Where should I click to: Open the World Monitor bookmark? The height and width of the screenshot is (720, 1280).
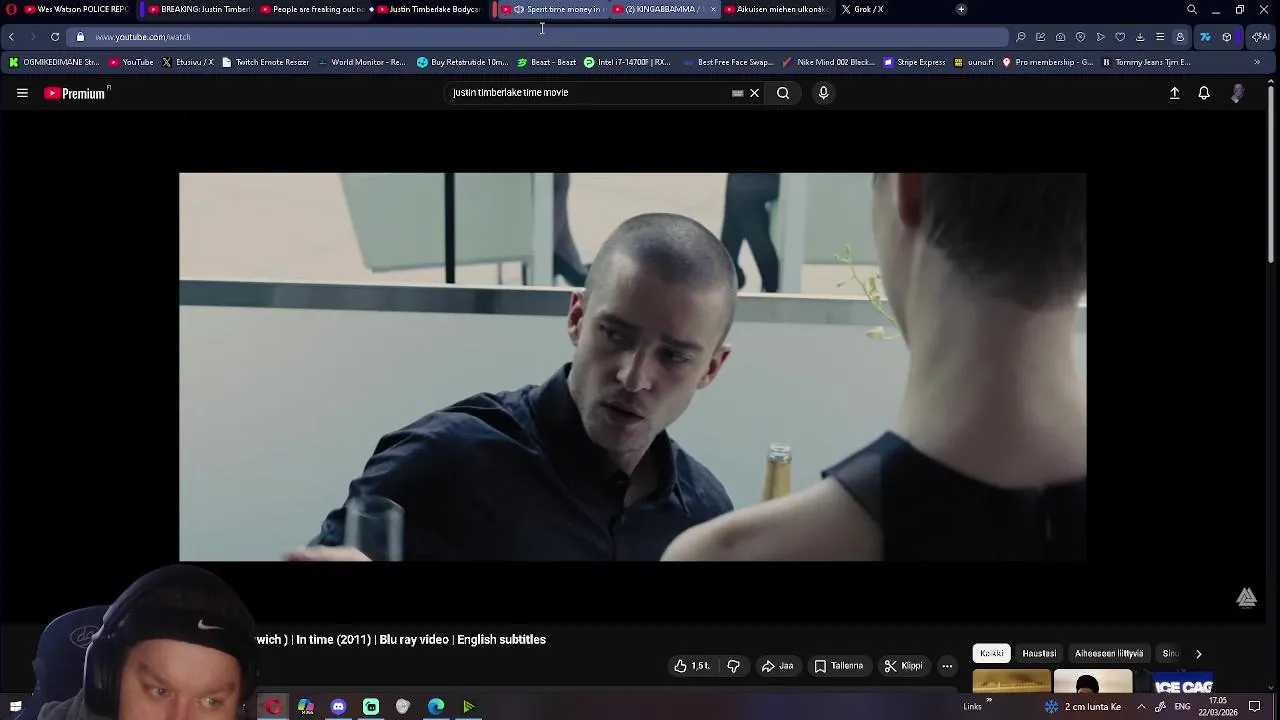click(x=361, y=62)
